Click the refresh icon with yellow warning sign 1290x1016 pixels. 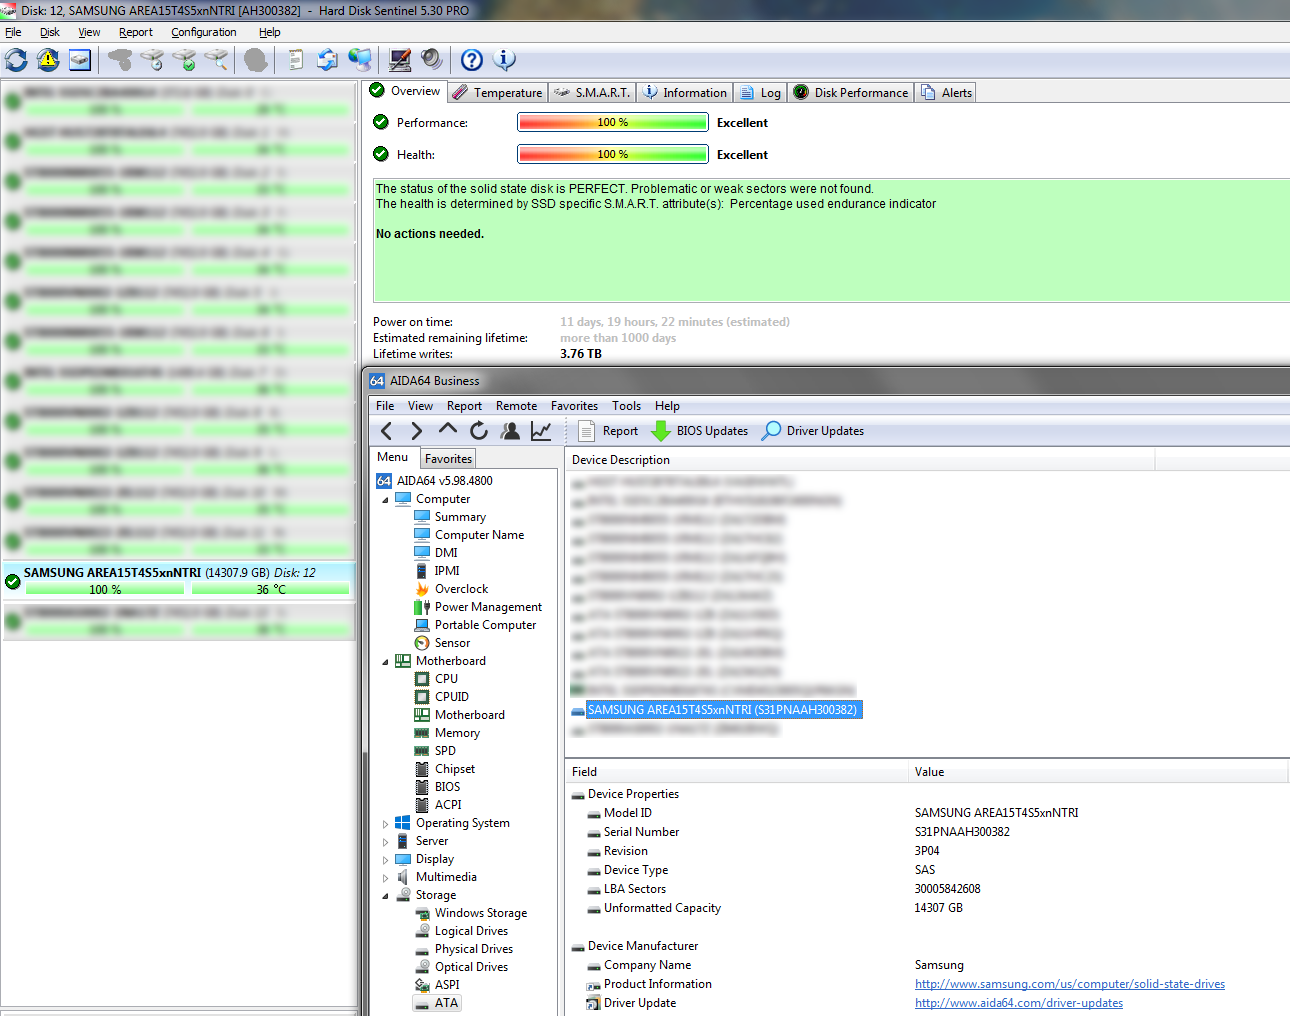(x=48, y=60)
